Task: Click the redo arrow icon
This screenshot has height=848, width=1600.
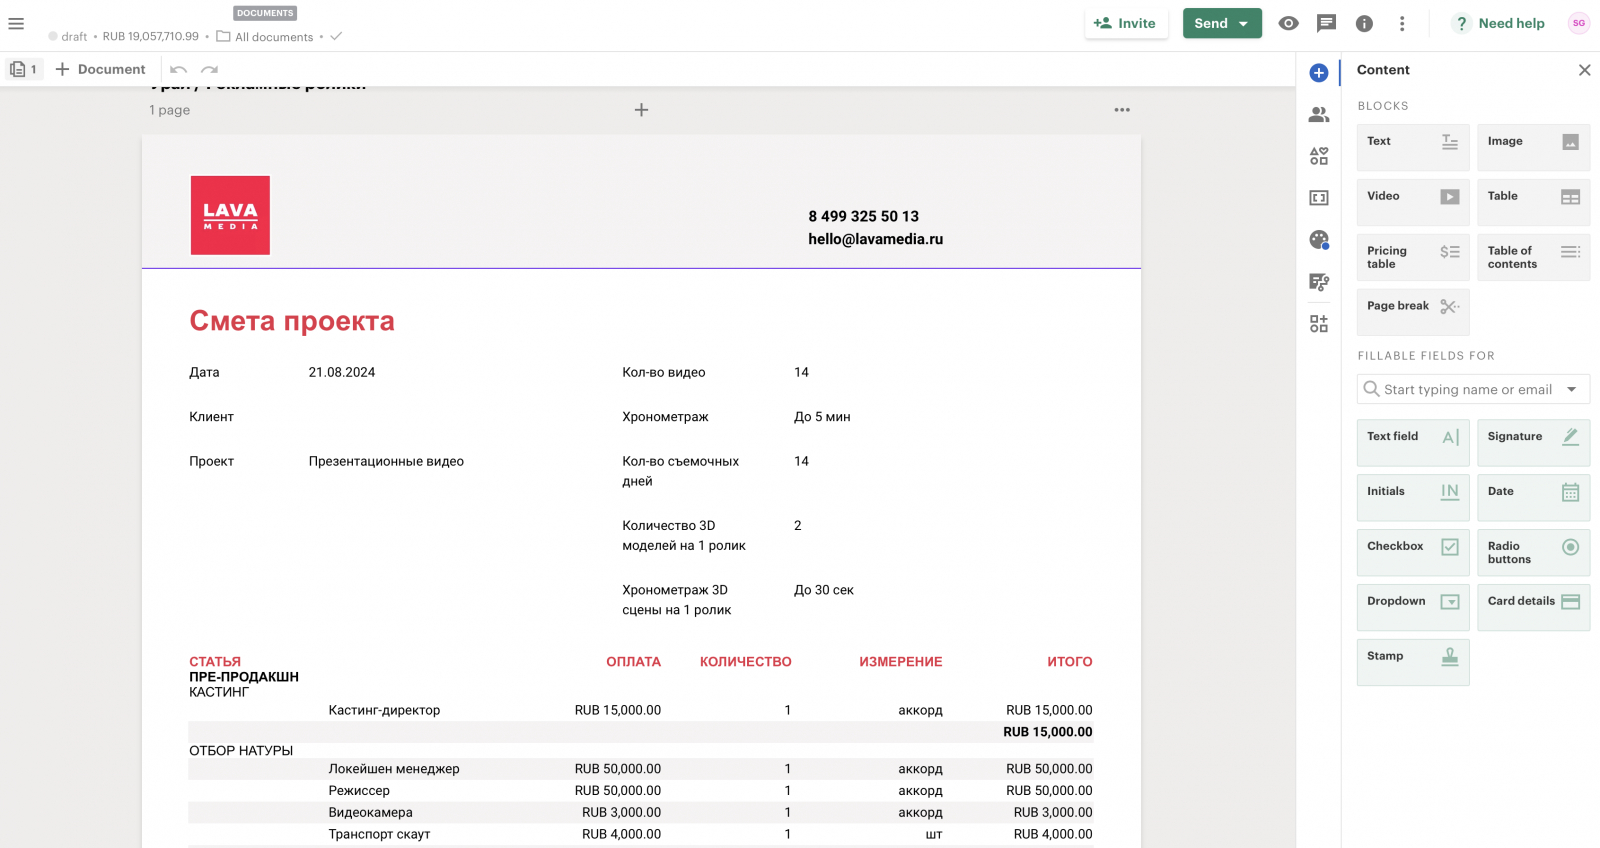Action: (209, 69)
